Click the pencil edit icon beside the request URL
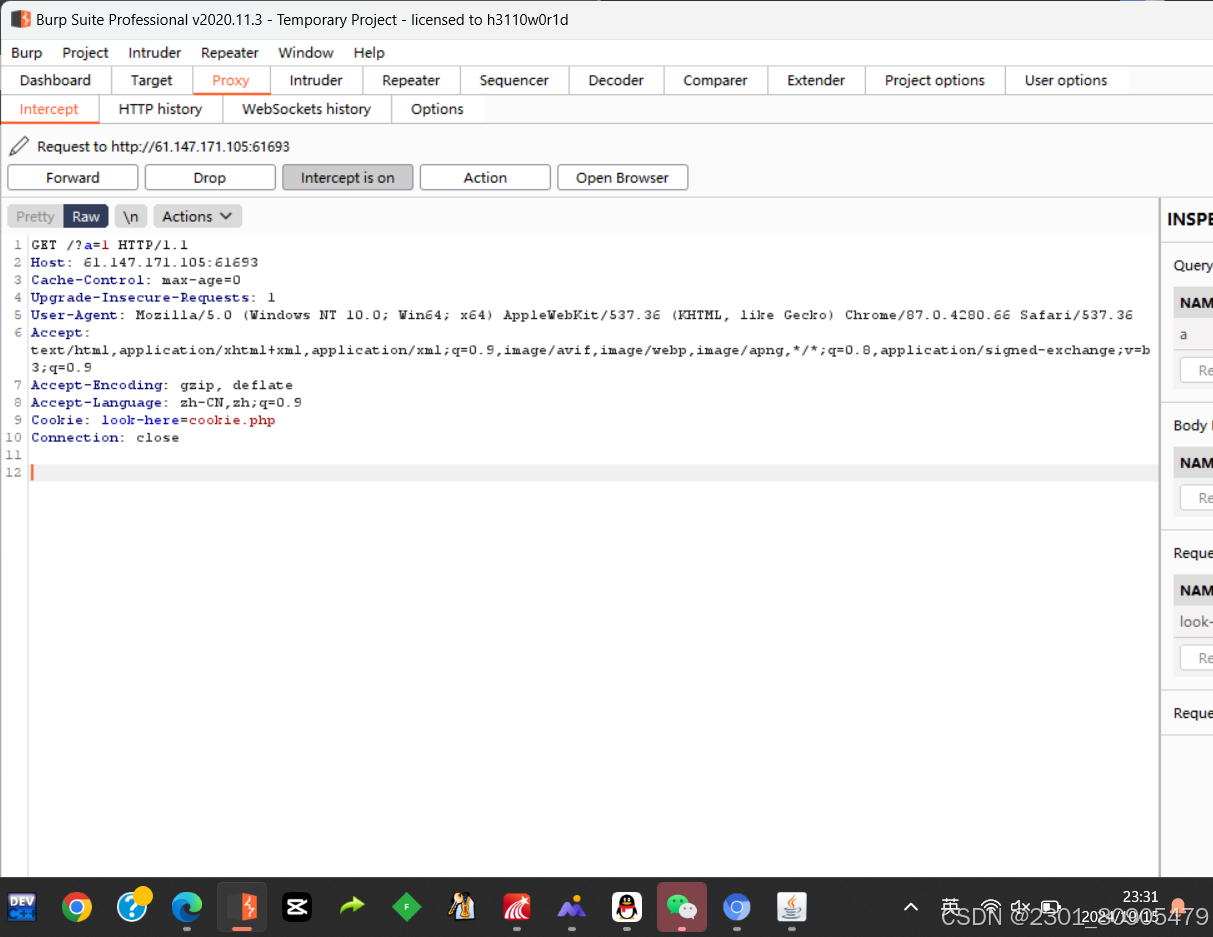Viewport: 1213px width, 937px height. [x=18, y=145]
